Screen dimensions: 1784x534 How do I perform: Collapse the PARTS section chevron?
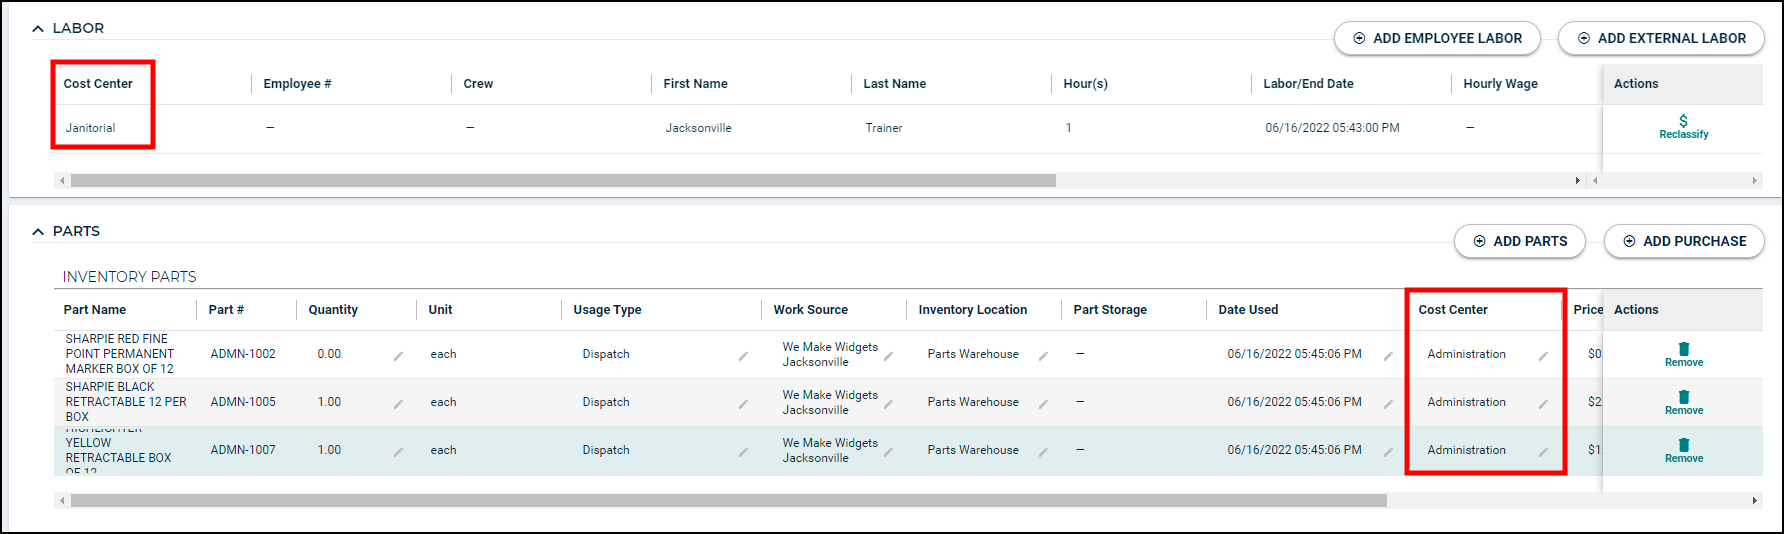click(38, 232)
